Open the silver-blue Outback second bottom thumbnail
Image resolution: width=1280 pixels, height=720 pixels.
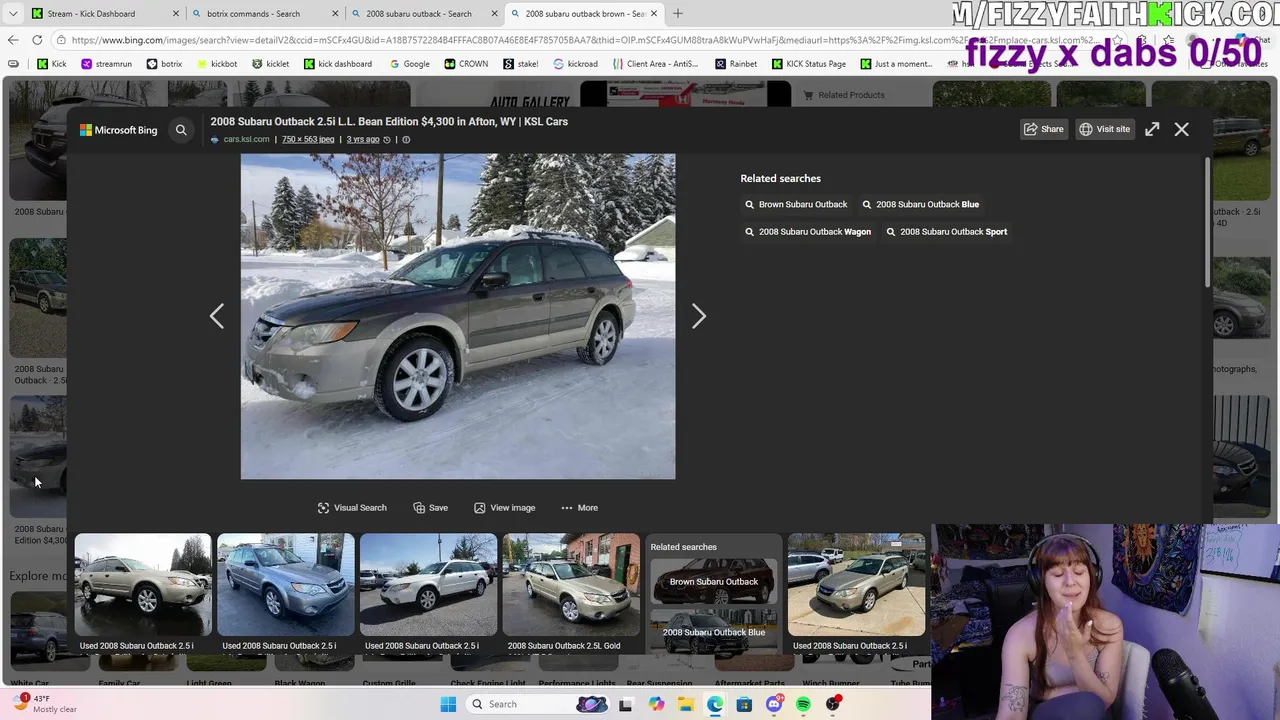[x=286, y=585]
